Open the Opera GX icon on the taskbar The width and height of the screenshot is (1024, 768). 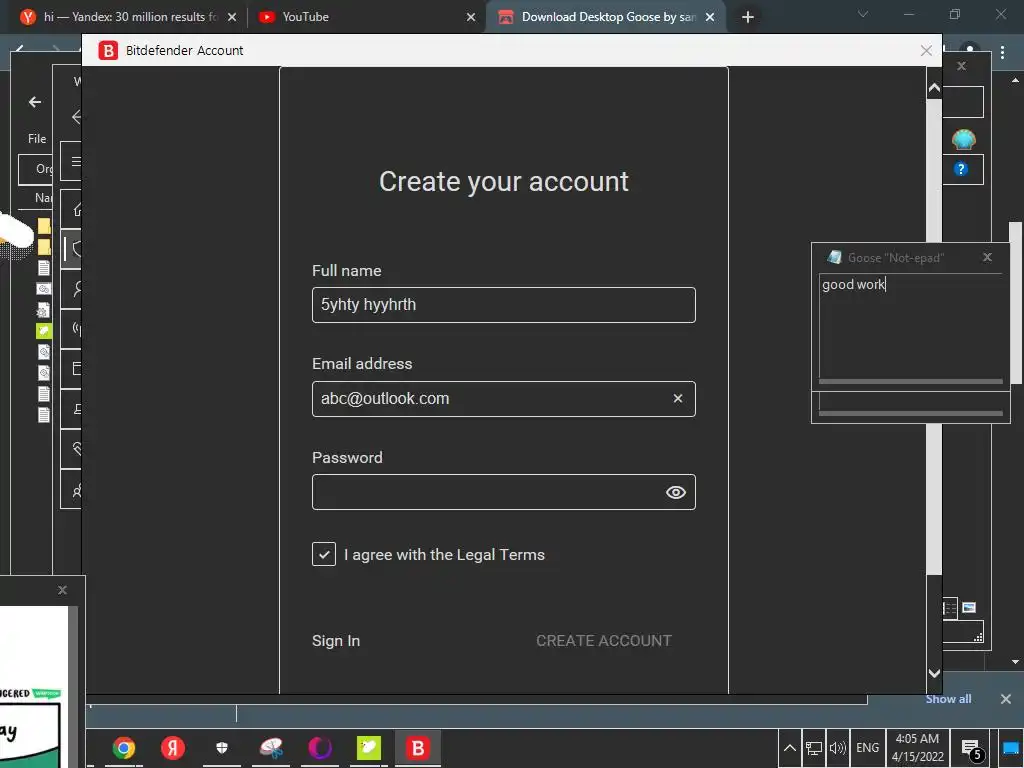(319, 748)
